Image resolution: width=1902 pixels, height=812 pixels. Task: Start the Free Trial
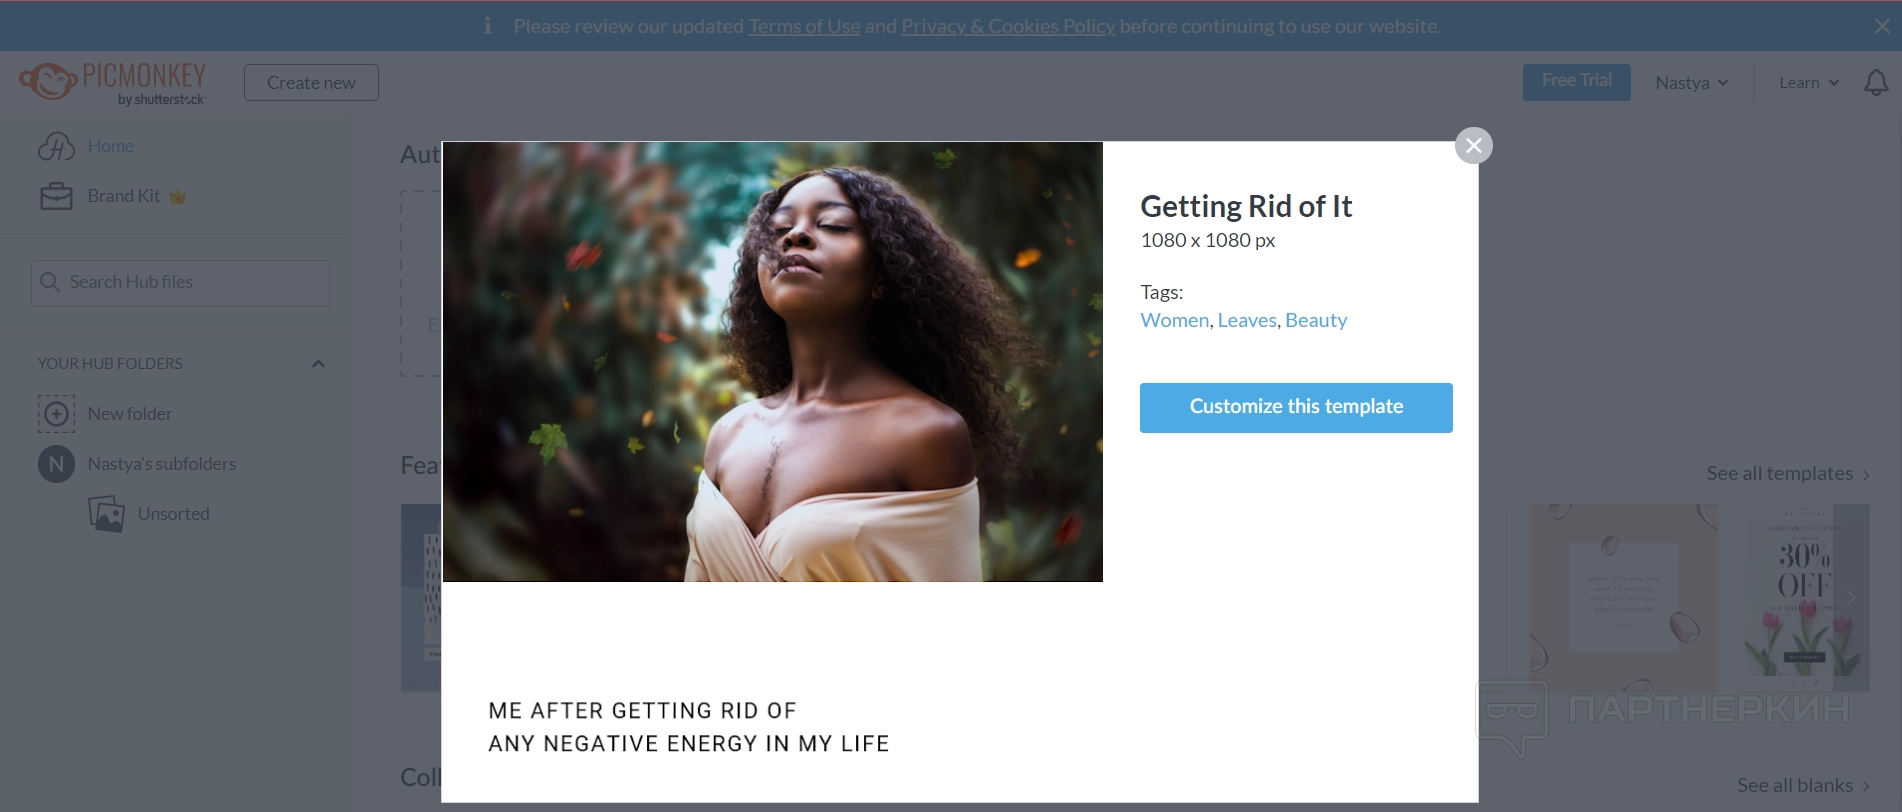1576,82
